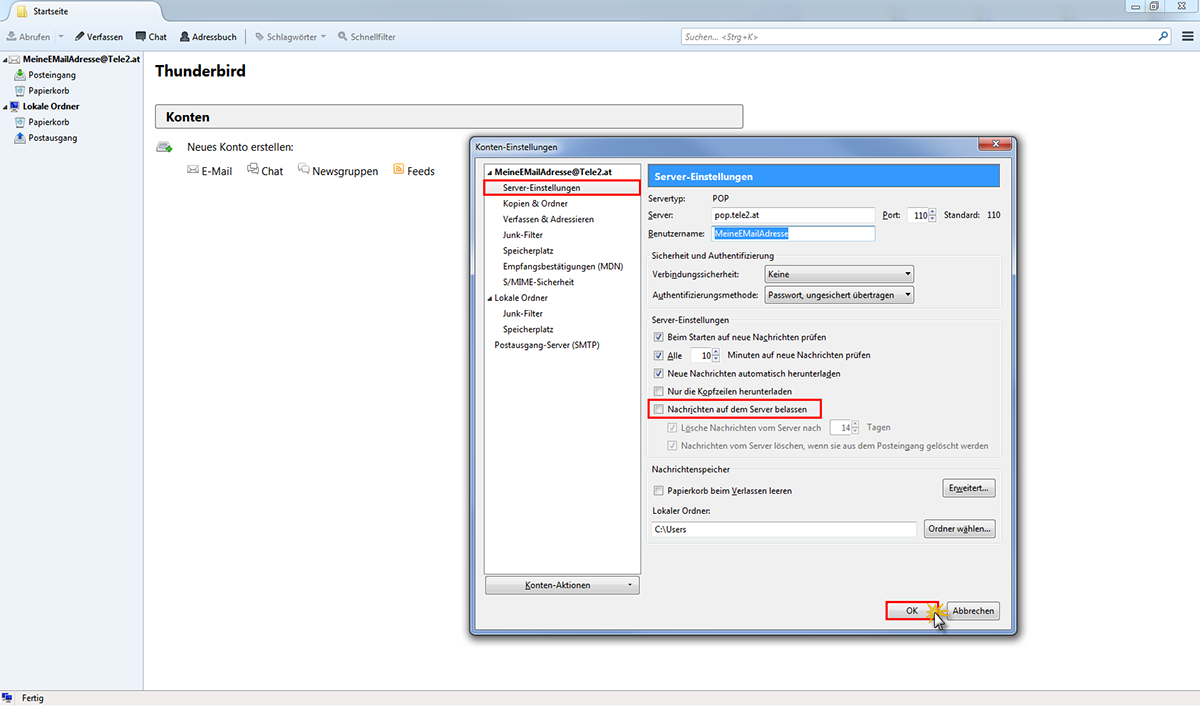Toggle Neue Nachrichten automatisch herunterladen

point(658,373)
